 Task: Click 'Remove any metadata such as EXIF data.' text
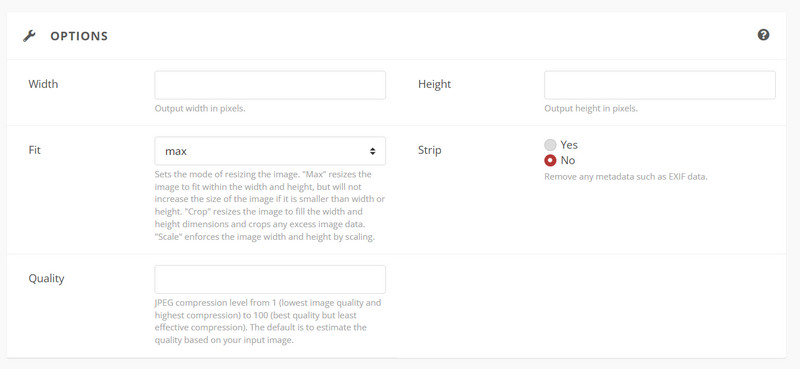coord(626,178)
